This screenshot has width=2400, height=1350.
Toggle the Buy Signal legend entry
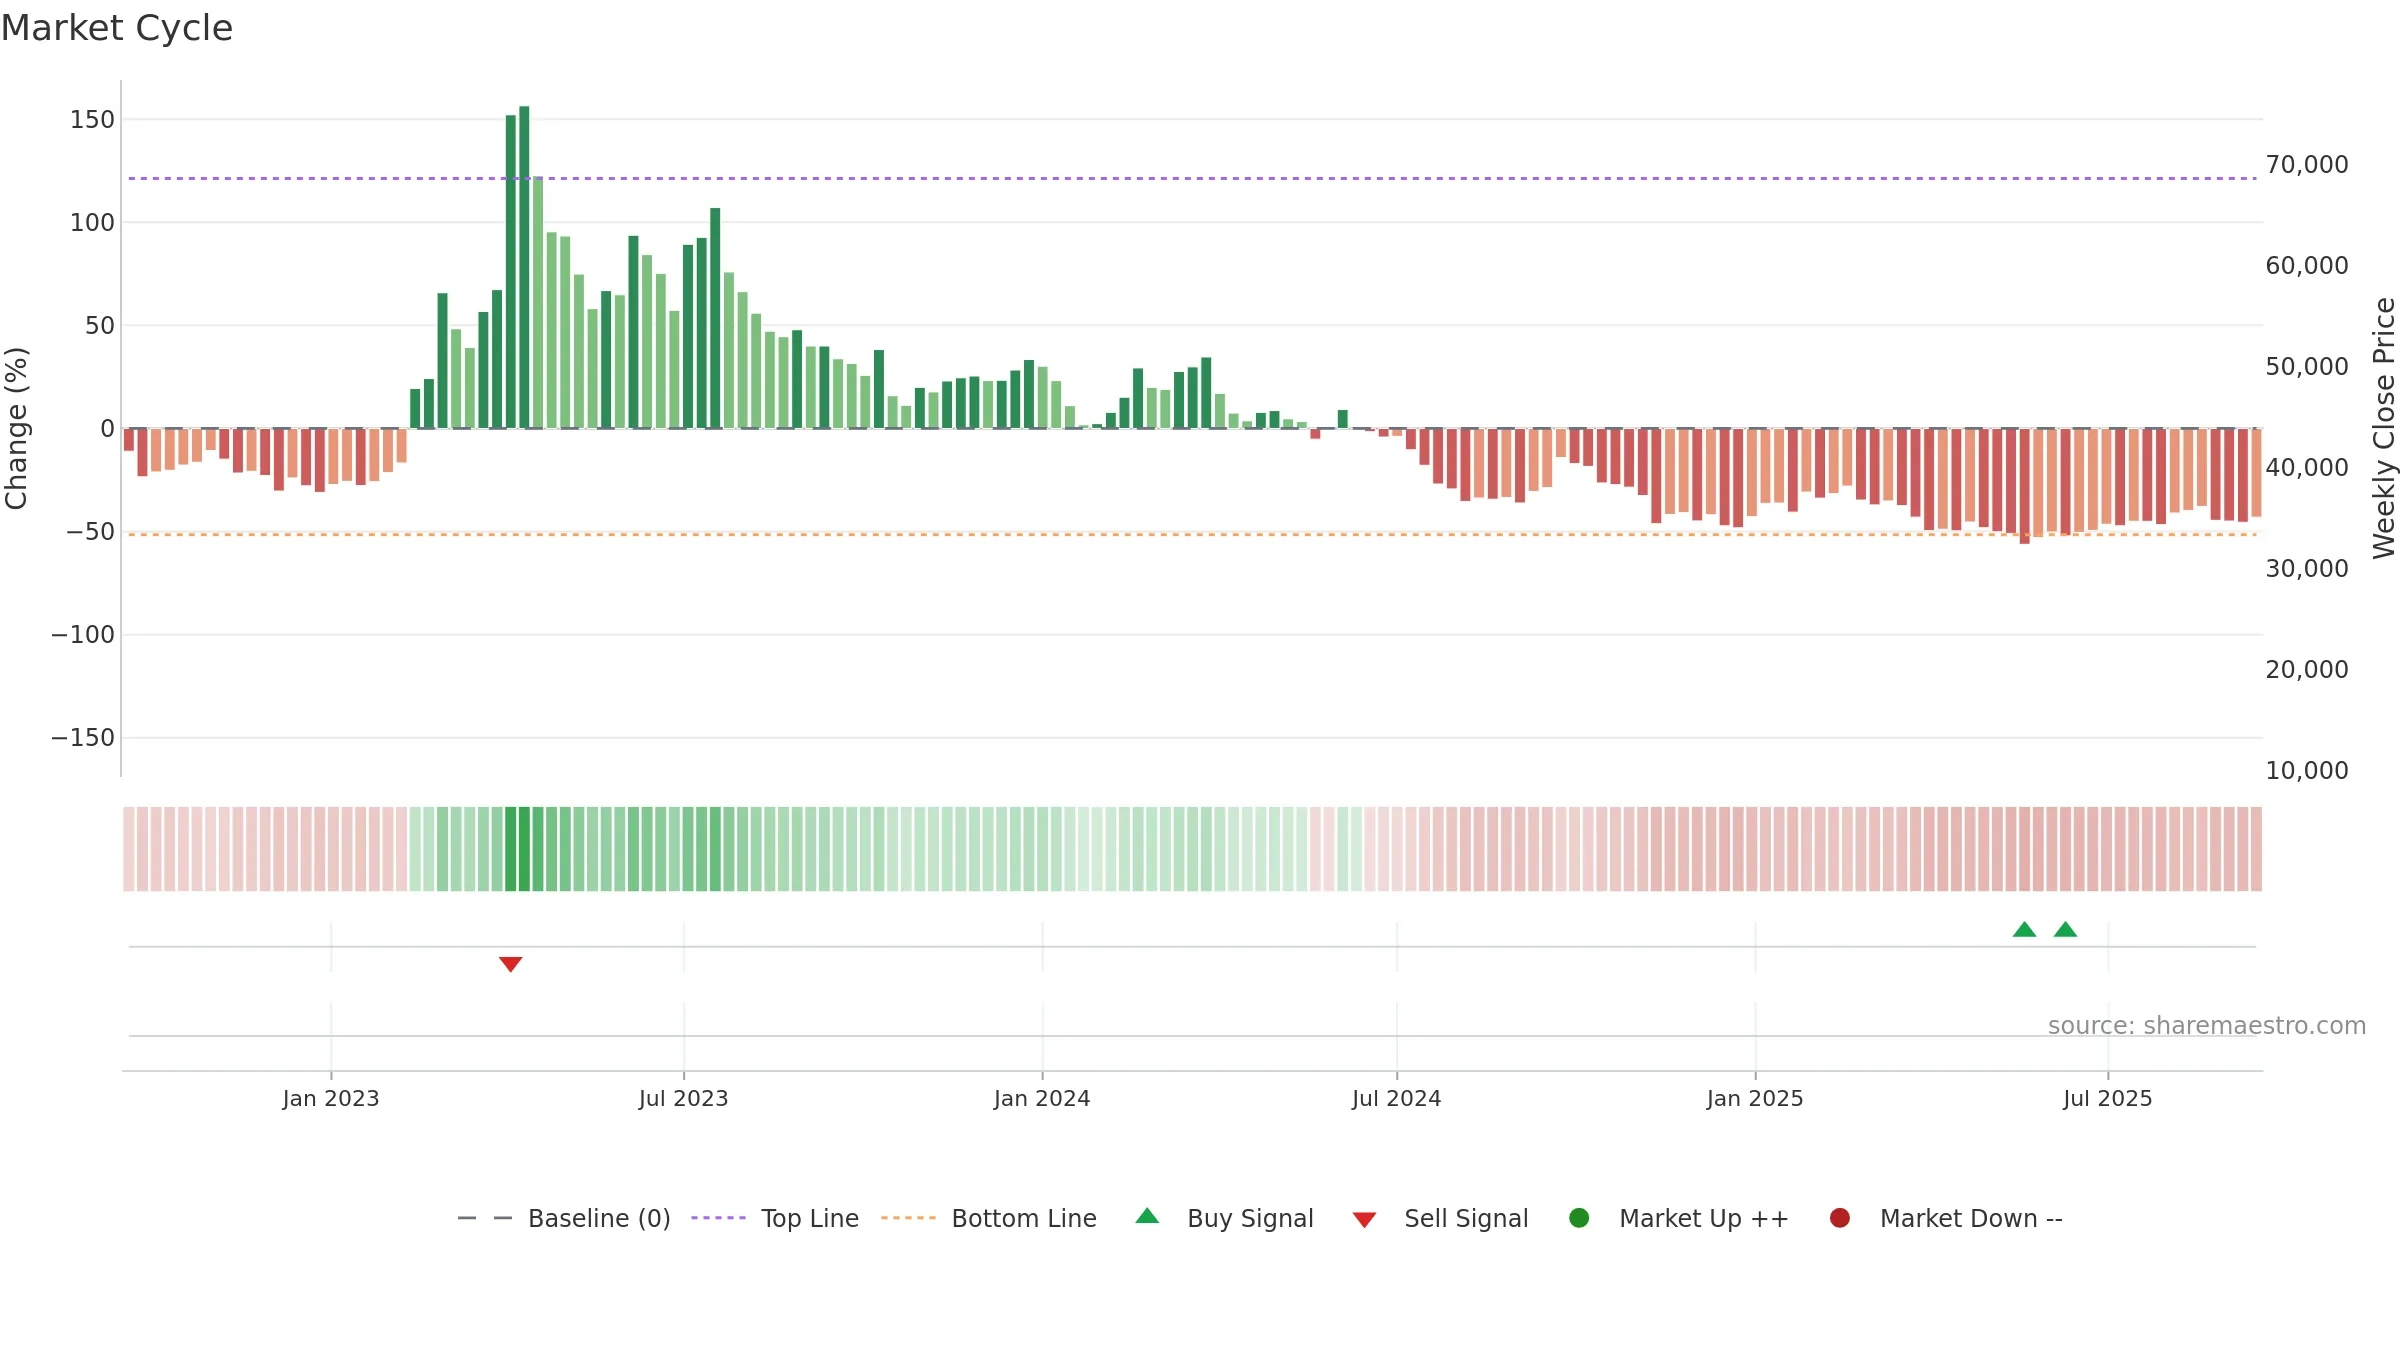pos(1225,1218)
